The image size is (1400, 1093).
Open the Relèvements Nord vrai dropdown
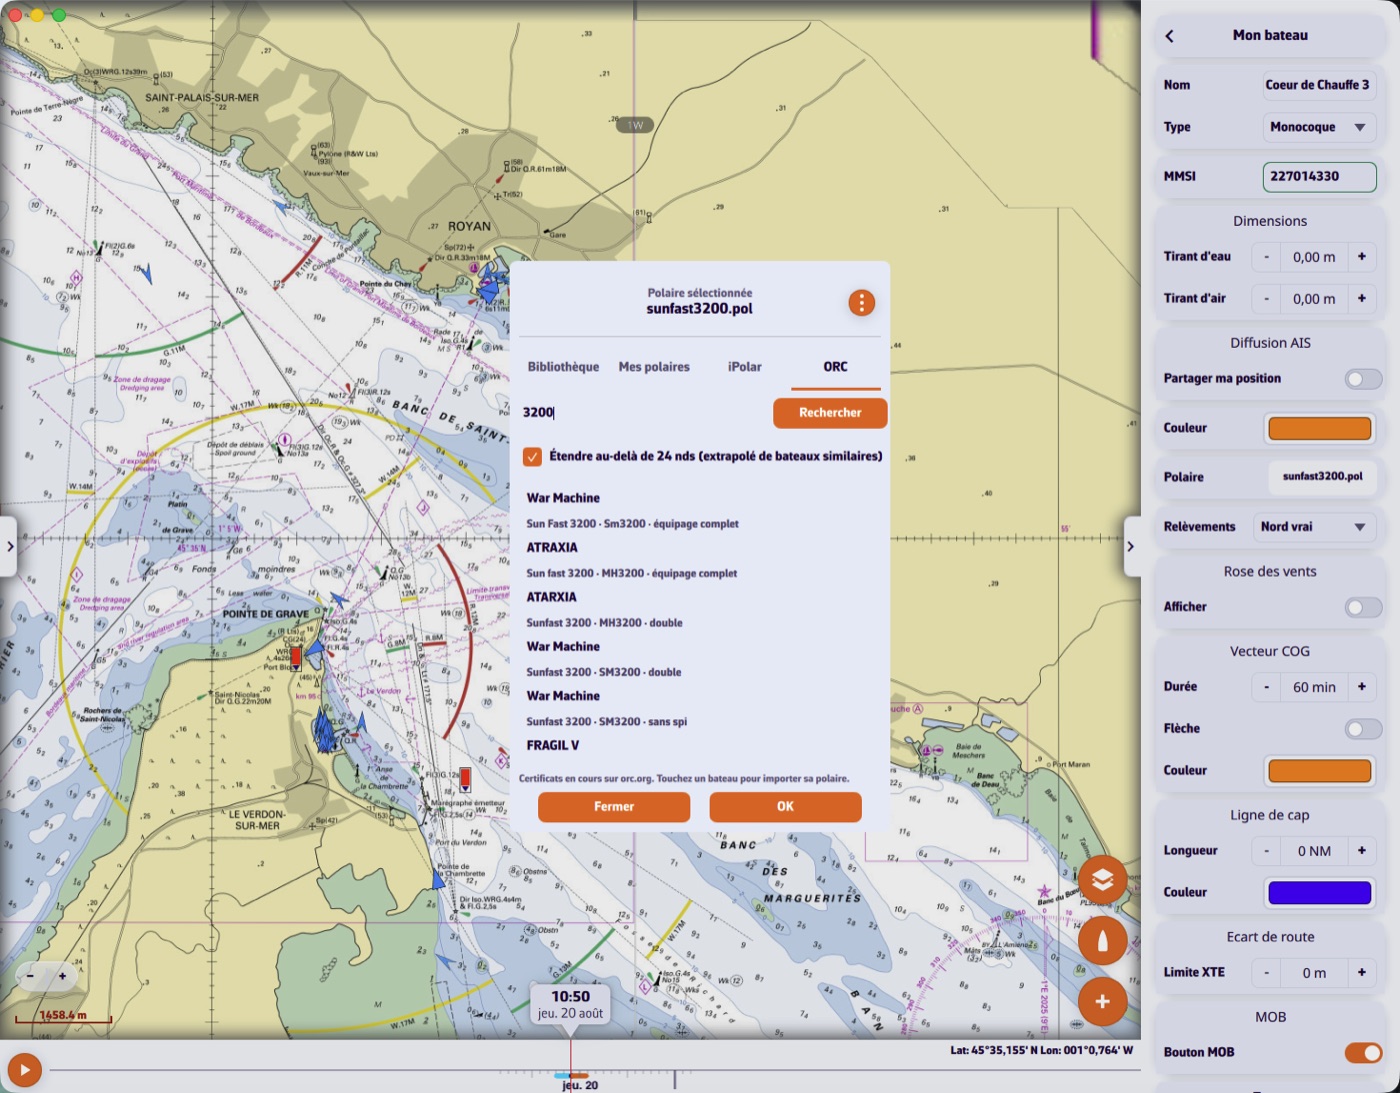[1314, 527]
